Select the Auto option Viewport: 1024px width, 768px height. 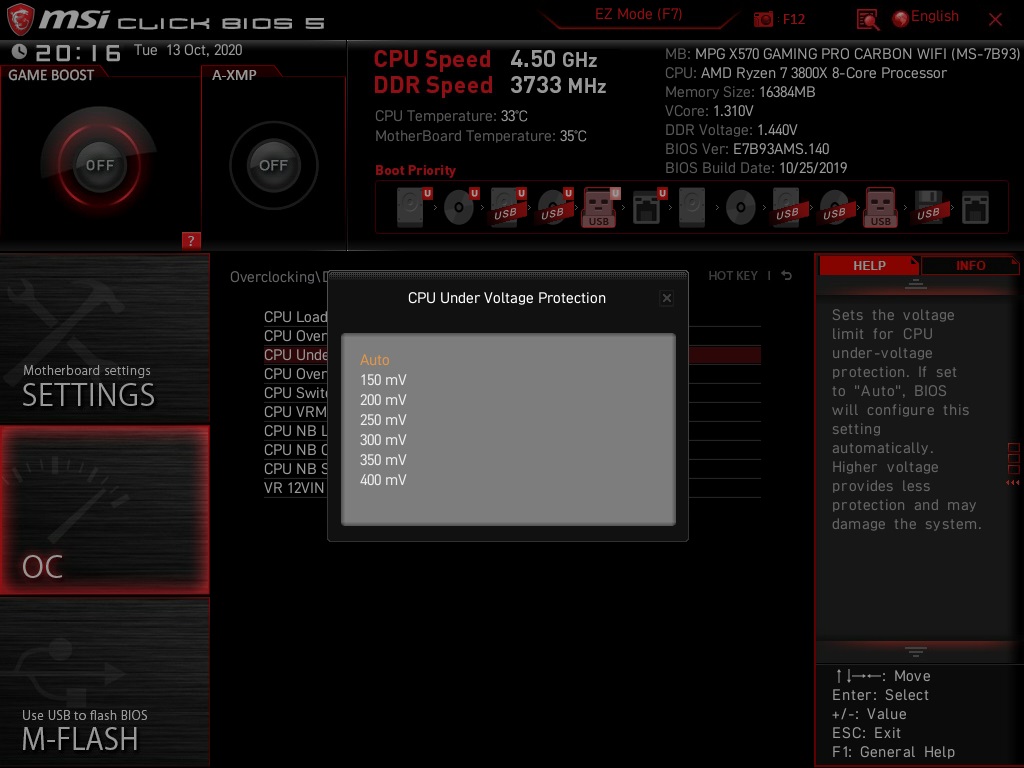click(374, 360)
